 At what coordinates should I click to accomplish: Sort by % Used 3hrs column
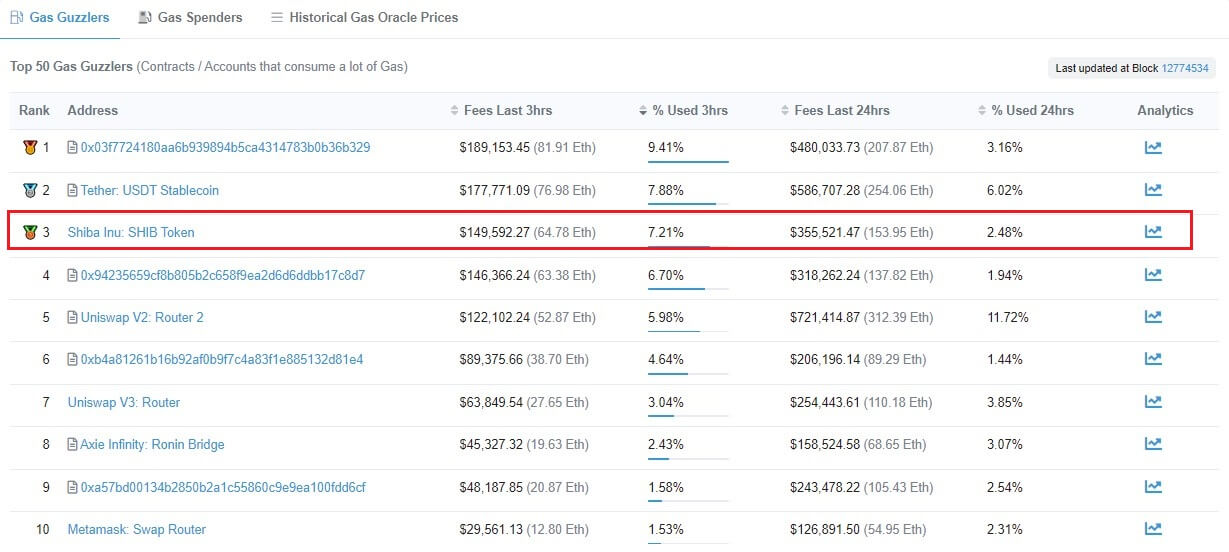pyautogui.click(x=683, y=110)
